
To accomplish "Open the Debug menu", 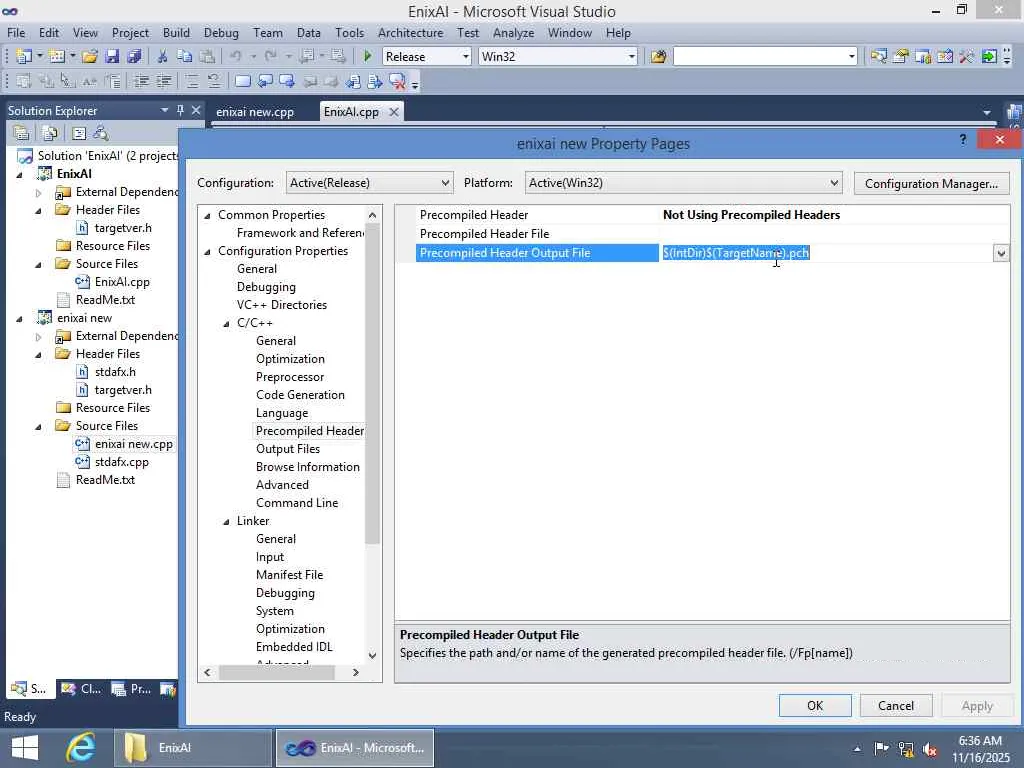I will click(221, 33).
